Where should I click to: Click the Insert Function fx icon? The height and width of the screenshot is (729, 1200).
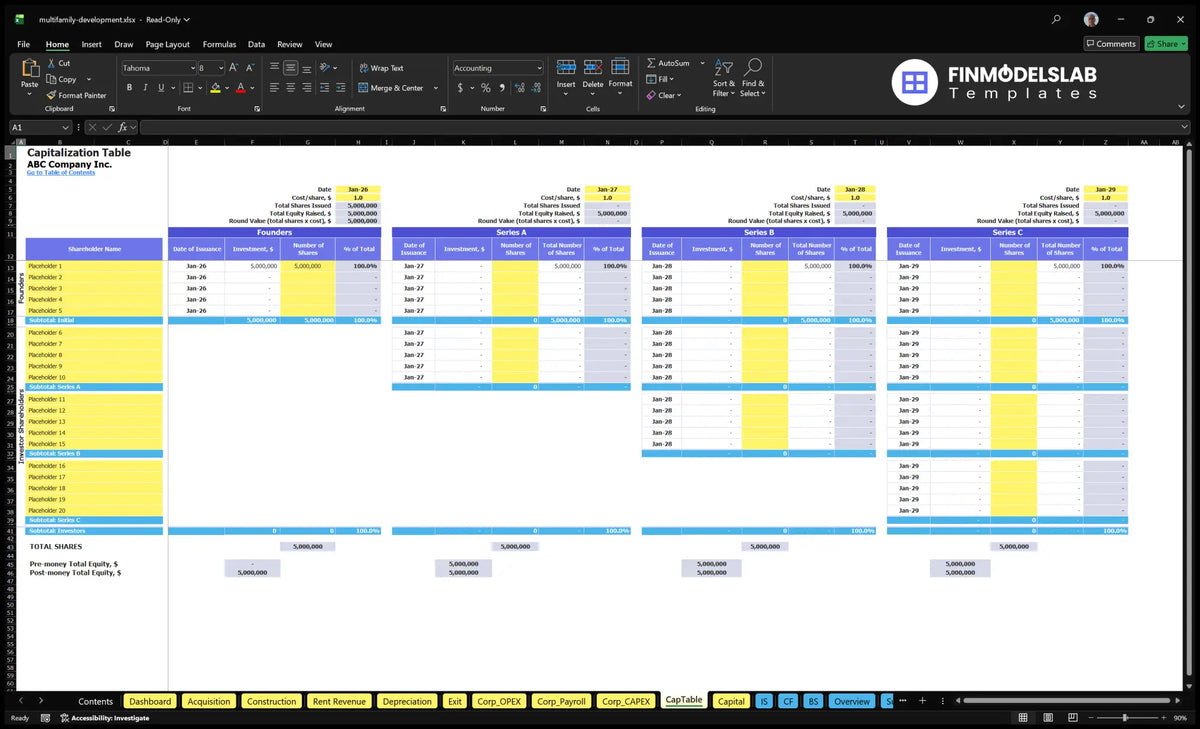[123, 127]
